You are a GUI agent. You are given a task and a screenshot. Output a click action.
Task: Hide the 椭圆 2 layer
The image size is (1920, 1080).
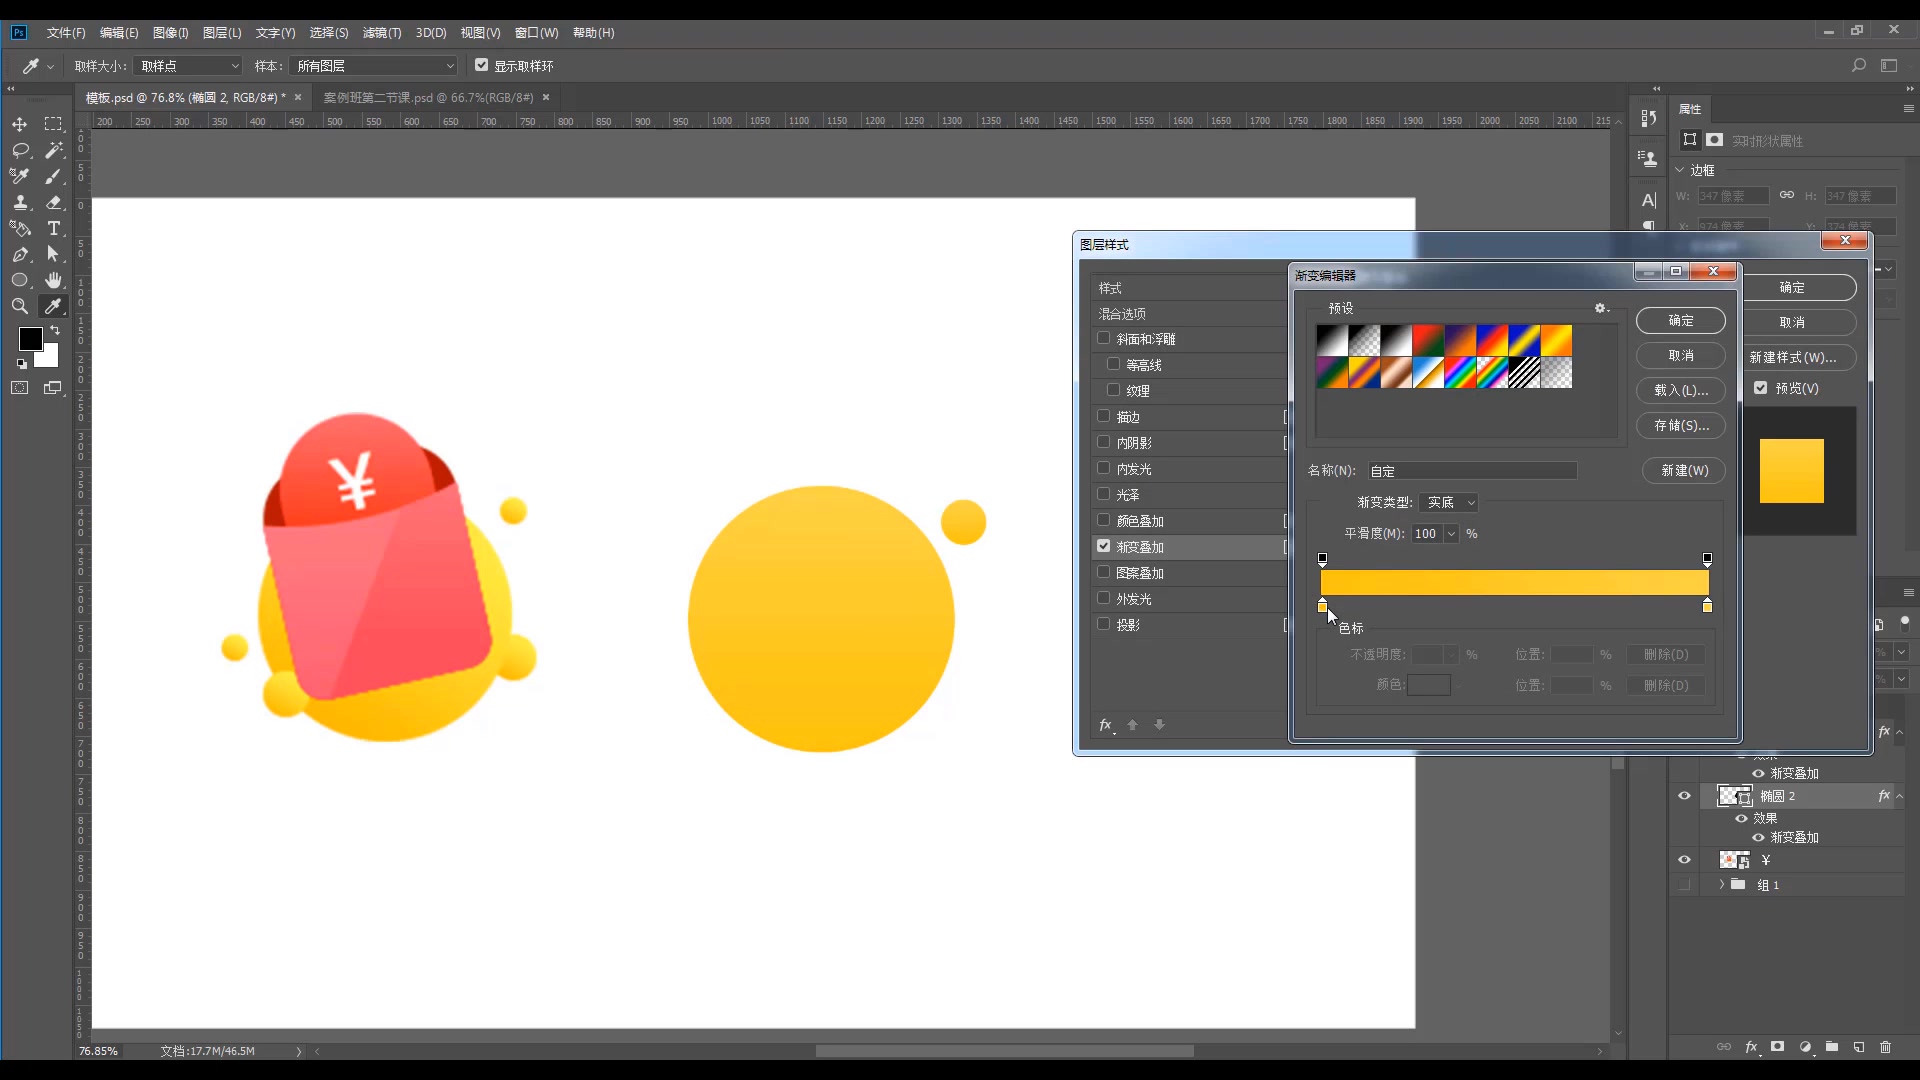(x=1684, y=796)
